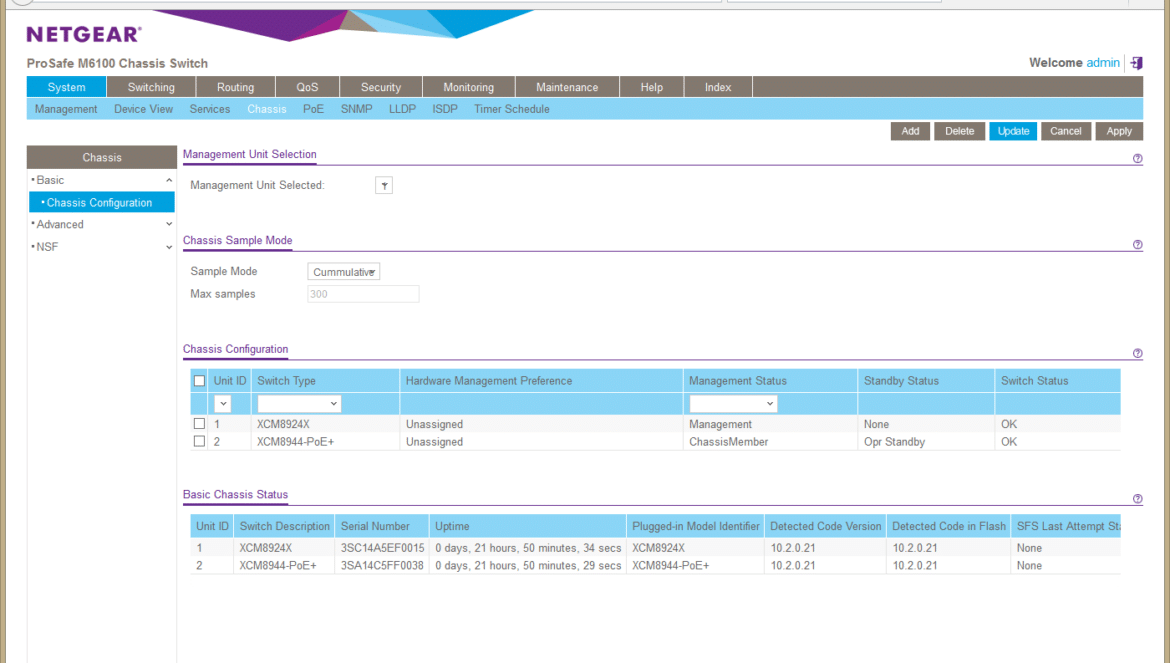Open help for Management Unit Selection
Viewport: 1170px width, 663px height.
(1137, 158)
